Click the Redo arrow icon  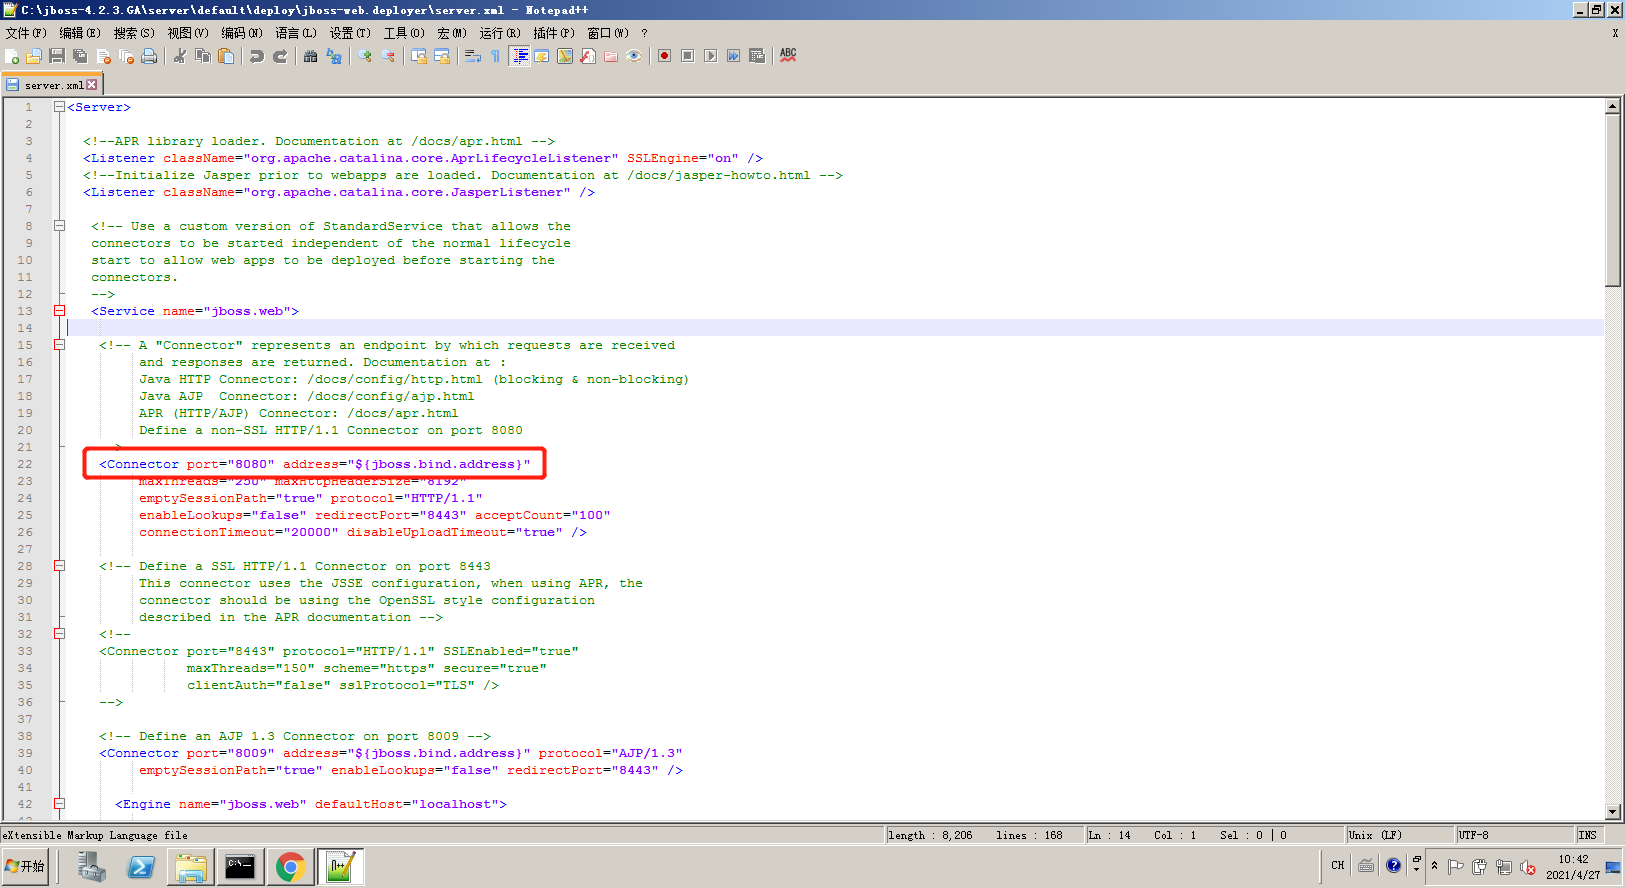(280, 56)
